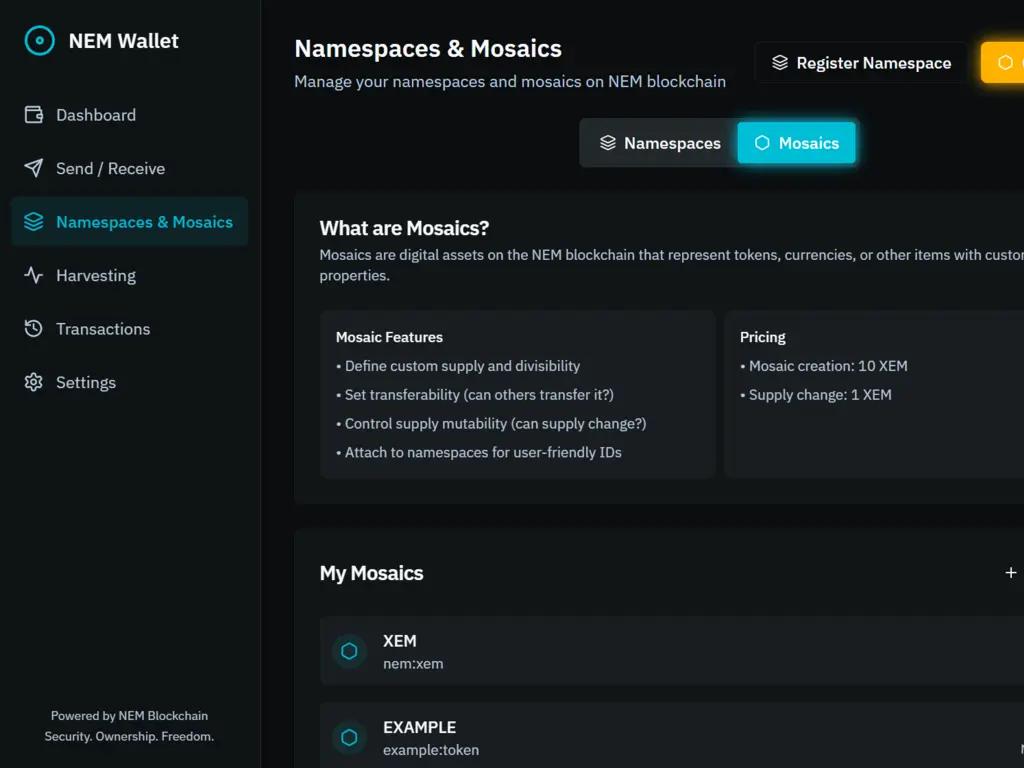Click the 'Manage your namespaces and mosaics' subtitle

click(x=510, y=81)
